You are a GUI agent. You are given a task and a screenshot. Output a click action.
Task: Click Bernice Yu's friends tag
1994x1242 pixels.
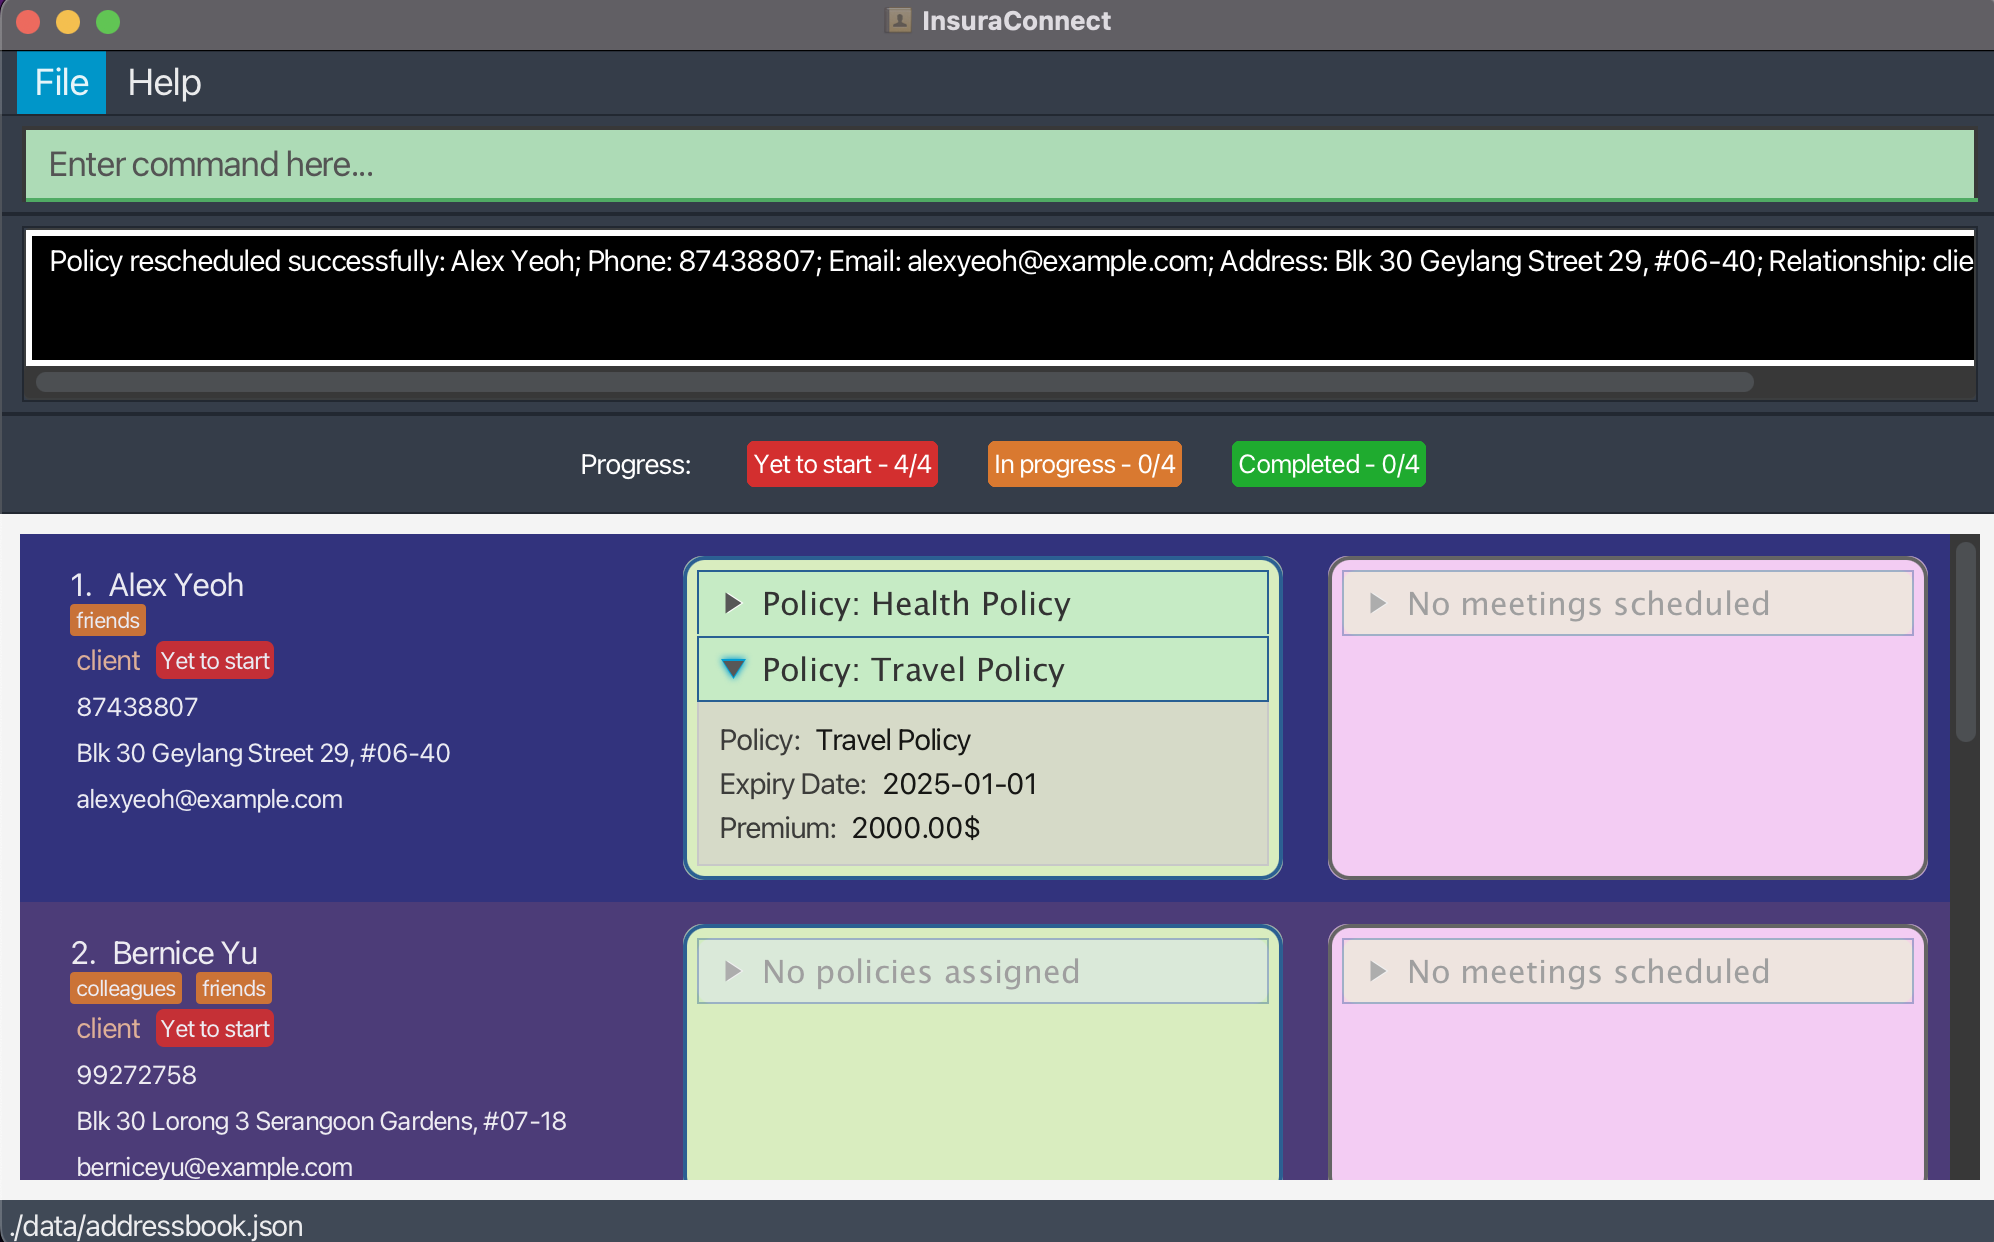[234, 988]
